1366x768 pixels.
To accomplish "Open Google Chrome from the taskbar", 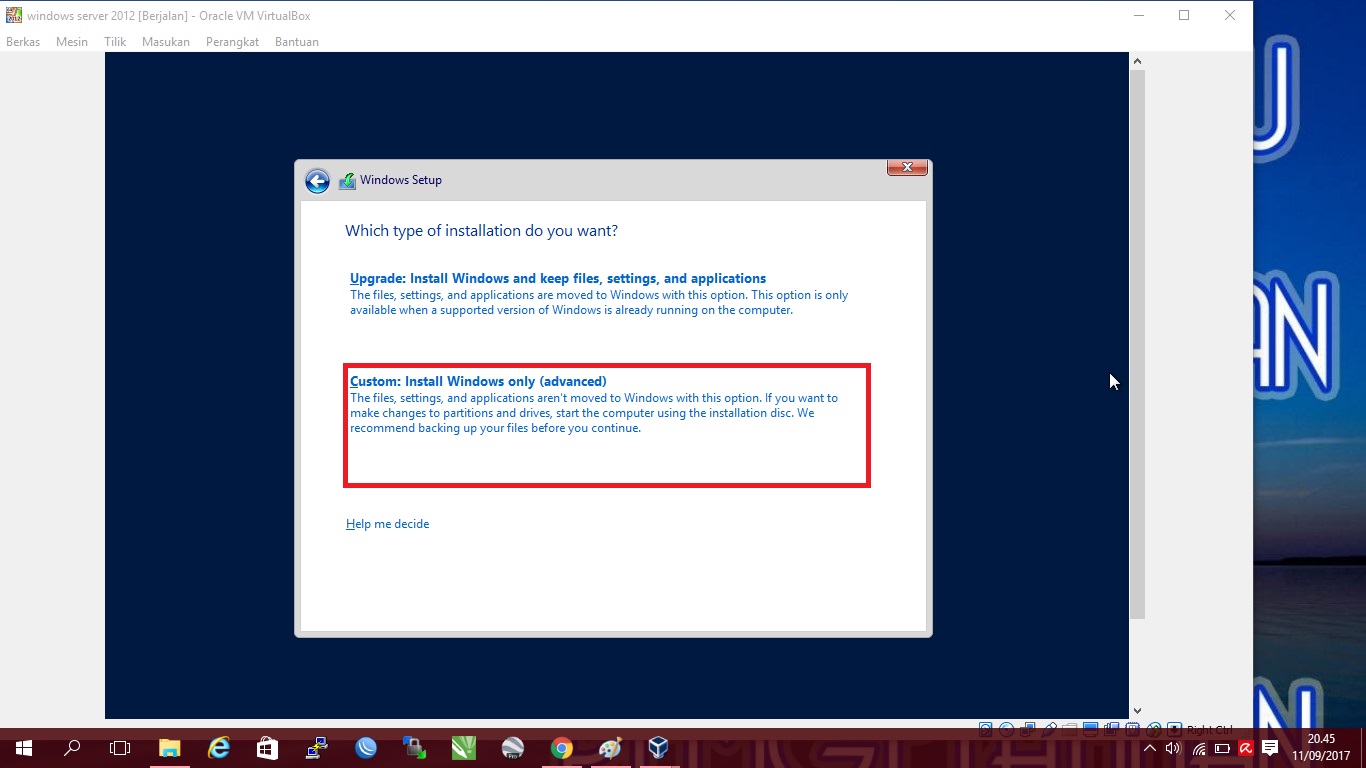I will pyautogui.click(x=561, y=748).
